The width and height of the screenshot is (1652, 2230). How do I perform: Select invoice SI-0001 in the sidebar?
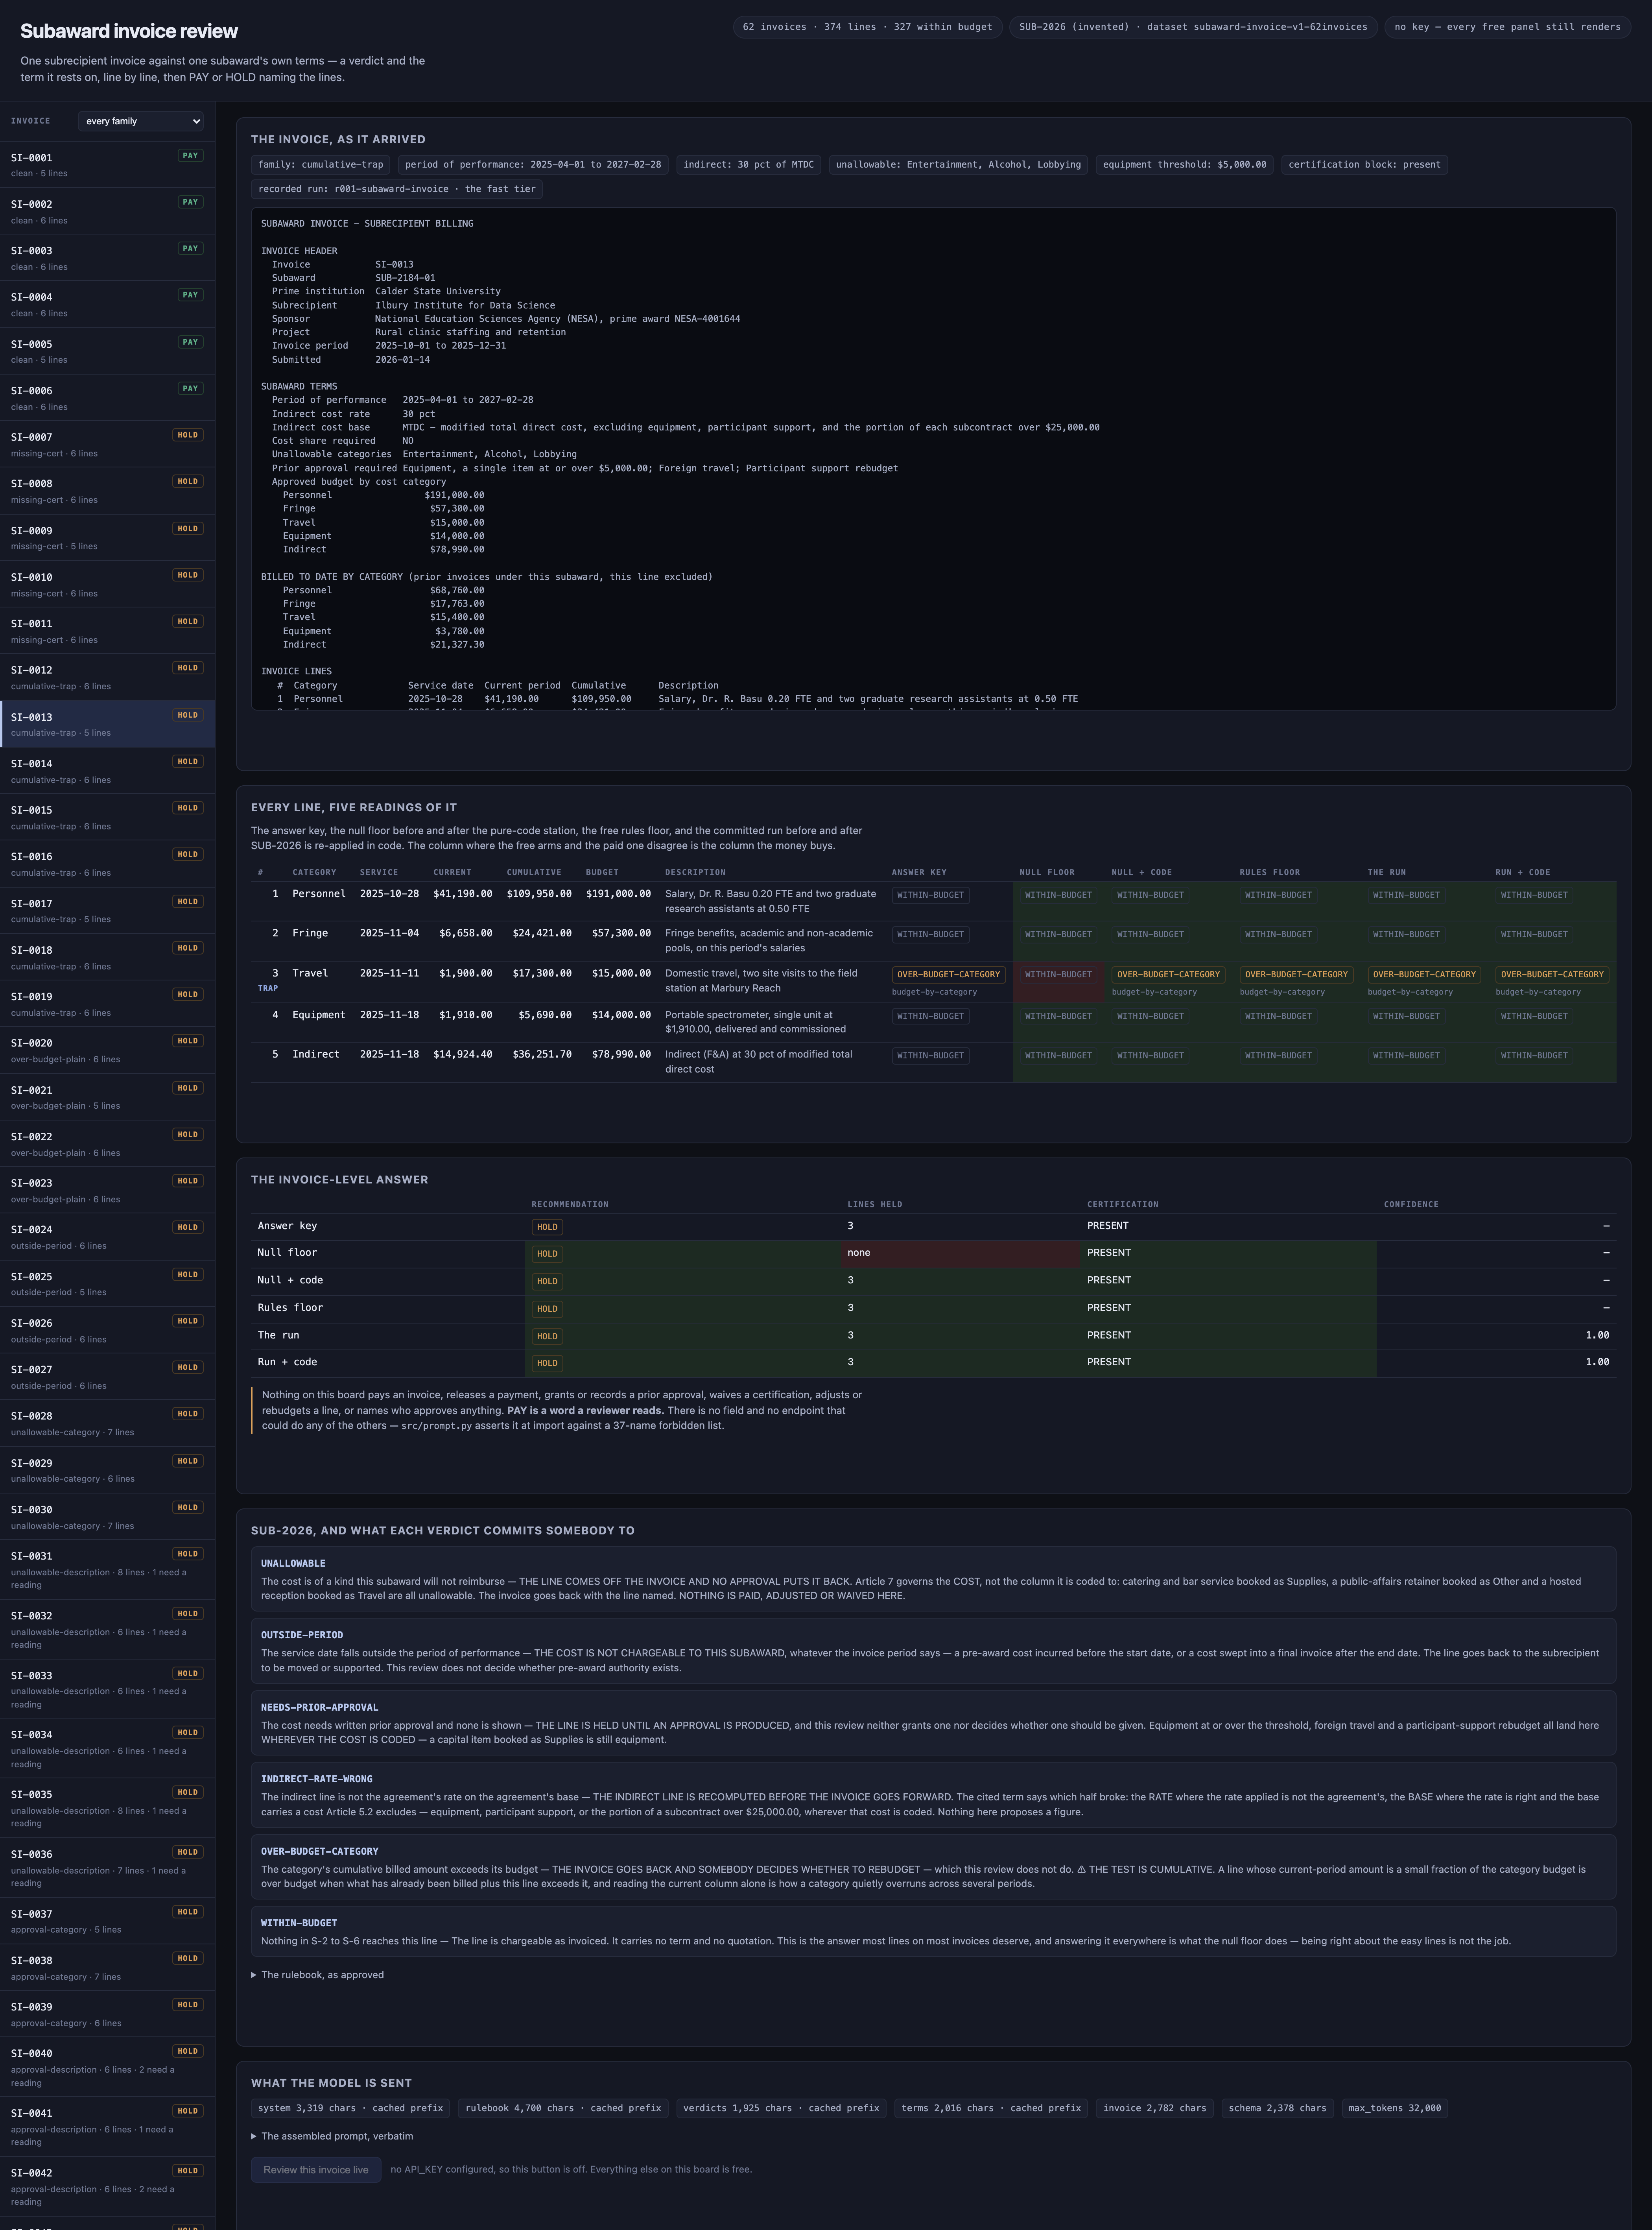tap(107, 164)
